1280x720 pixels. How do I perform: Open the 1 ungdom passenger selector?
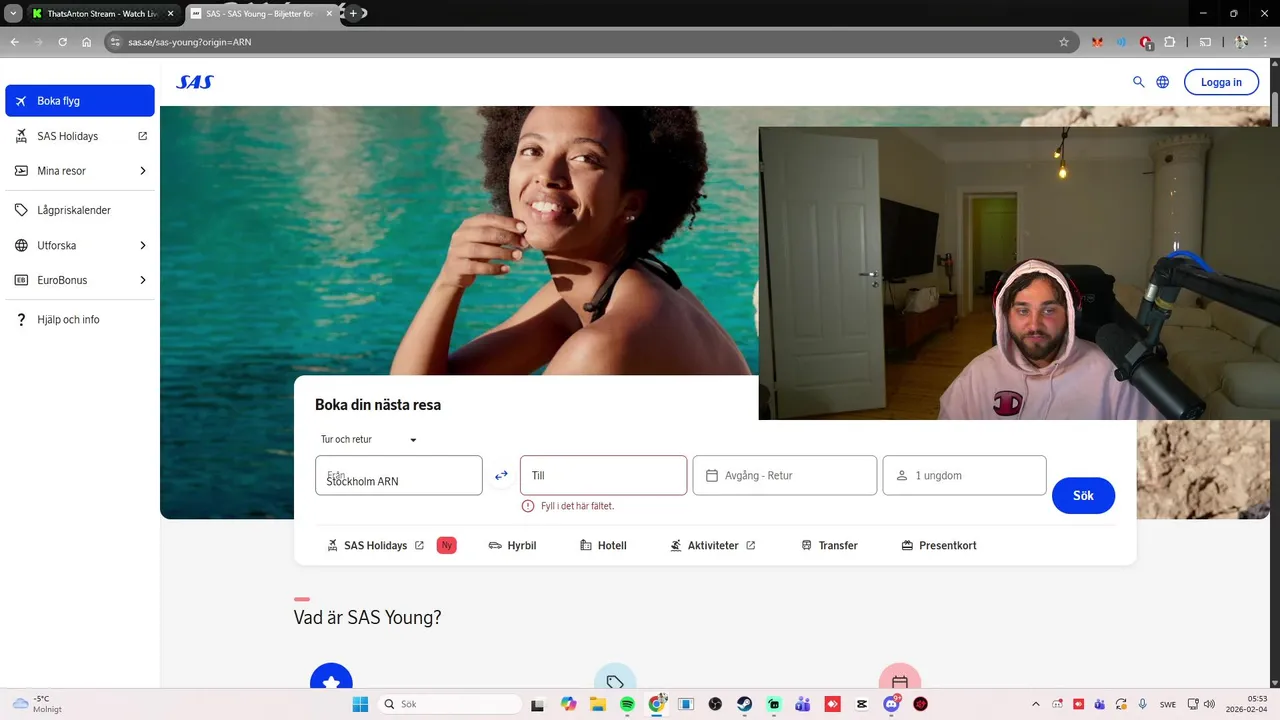tap(964, 475)
